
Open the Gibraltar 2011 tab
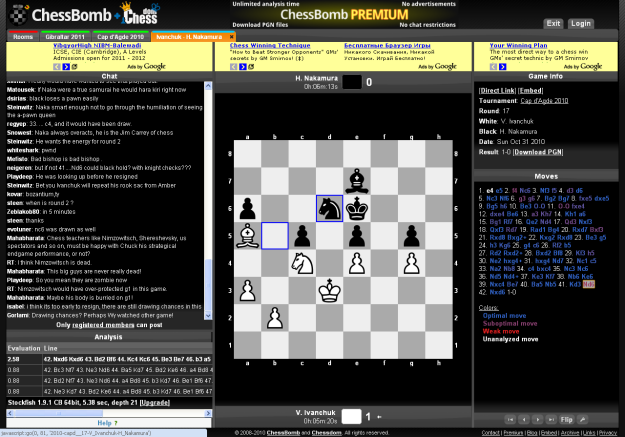point(65,36)
